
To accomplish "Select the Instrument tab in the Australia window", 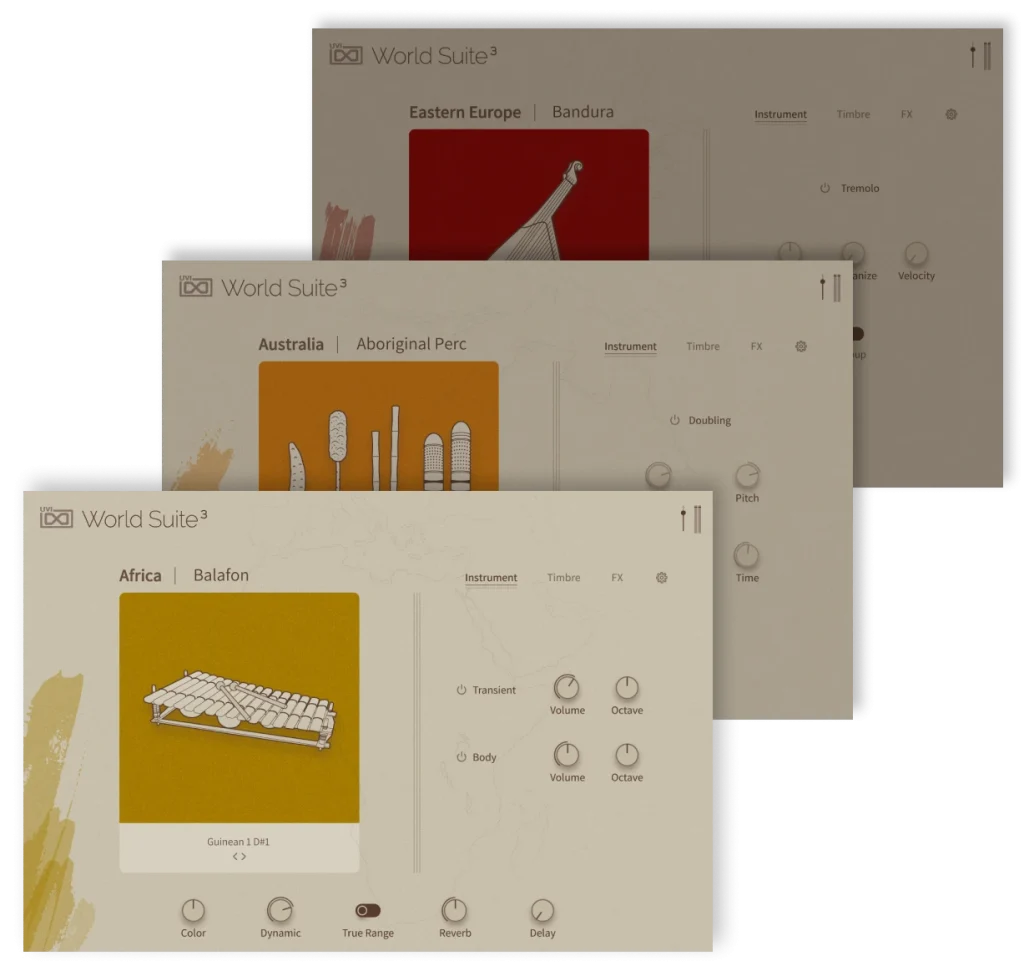I will (630, 347).
